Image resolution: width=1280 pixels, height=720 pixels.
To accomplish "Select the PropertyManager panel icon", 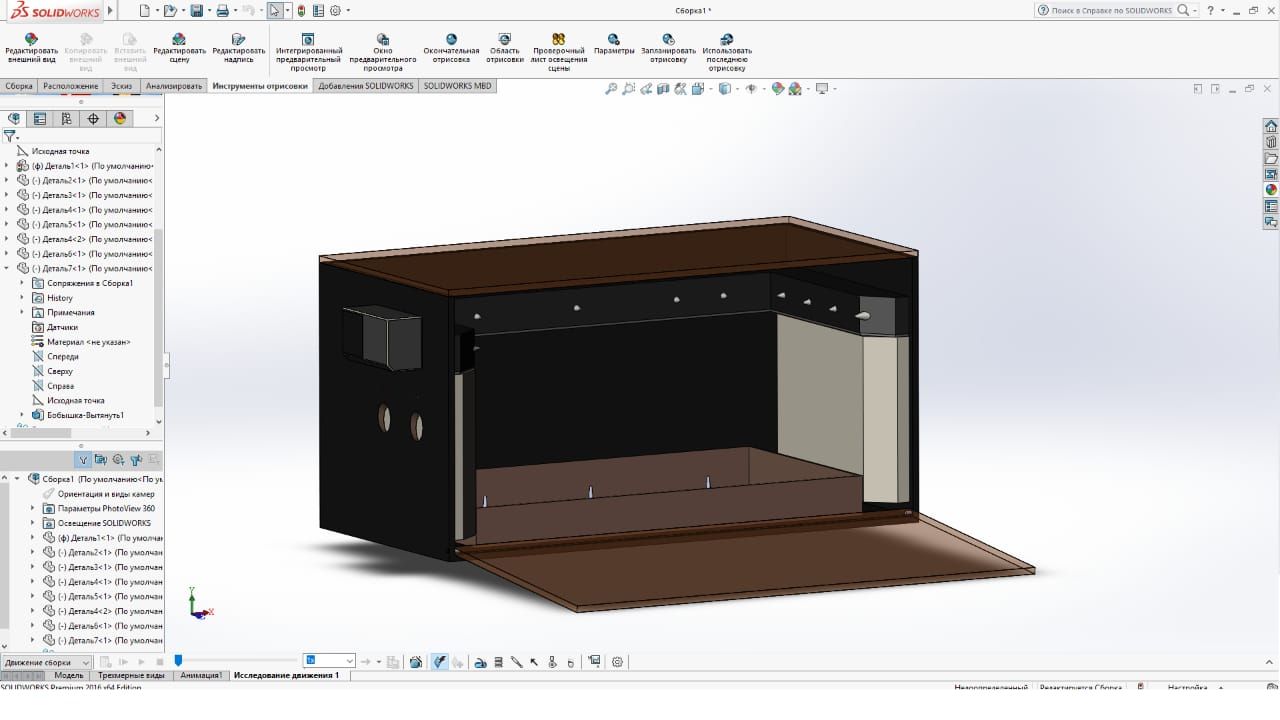I will point(40,118).
